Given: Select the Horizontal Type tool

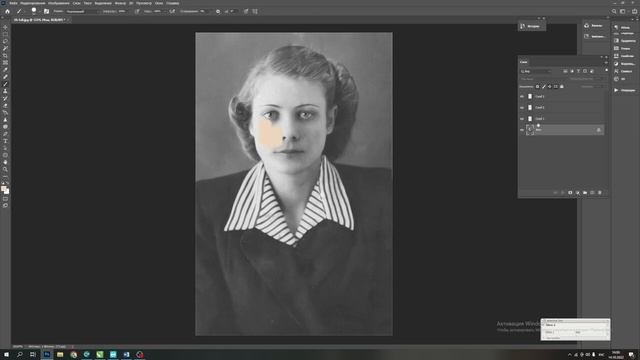Looking at the screenshot, I should click(5, 141).
